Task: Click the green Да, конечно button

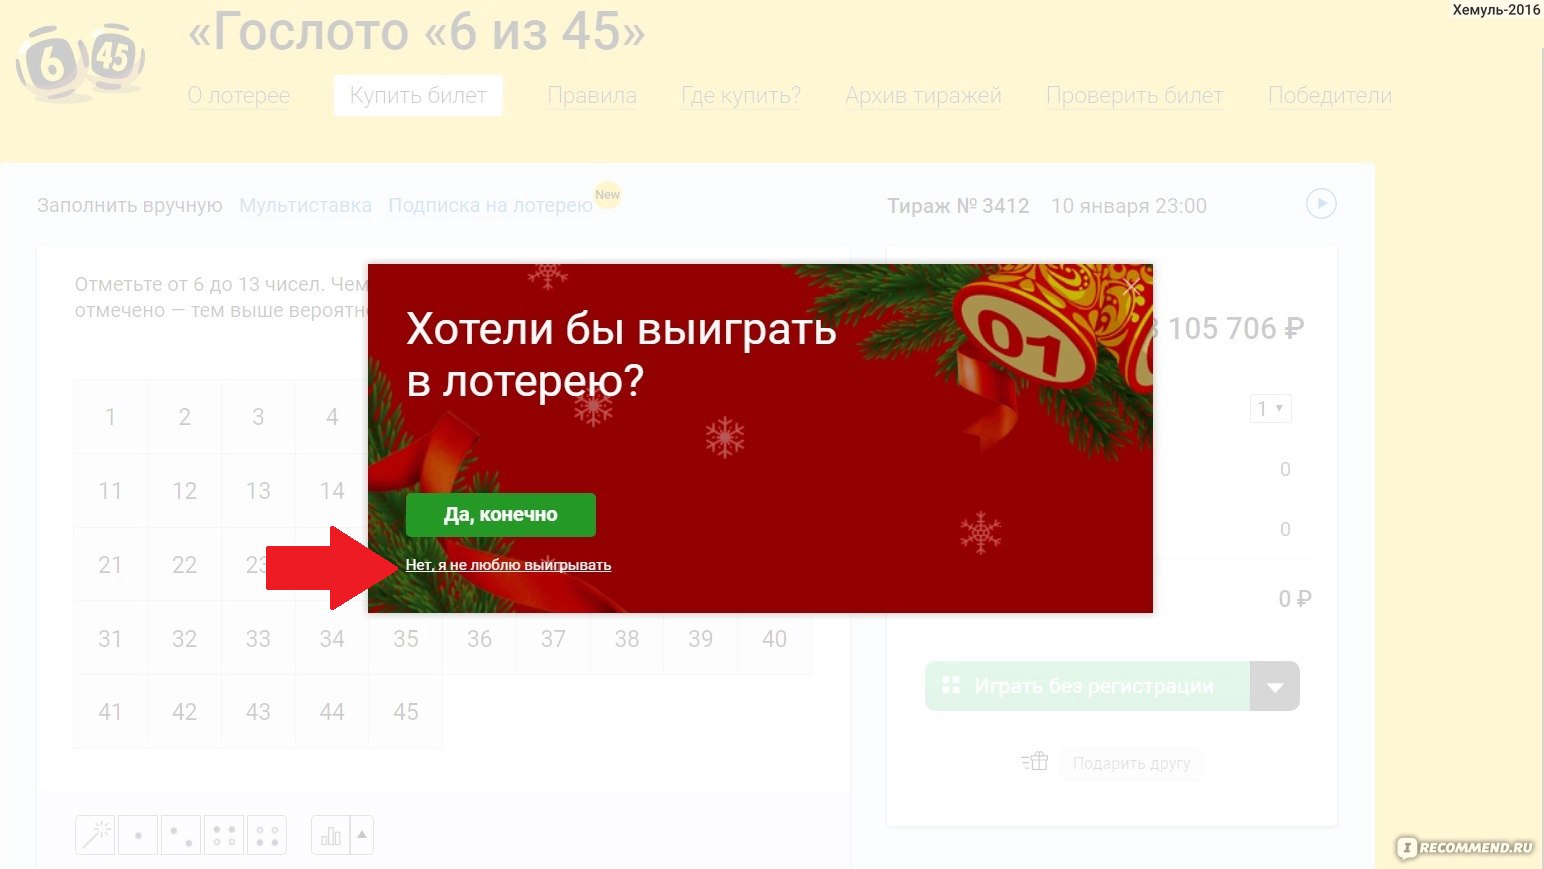Action: coord(501,515)
